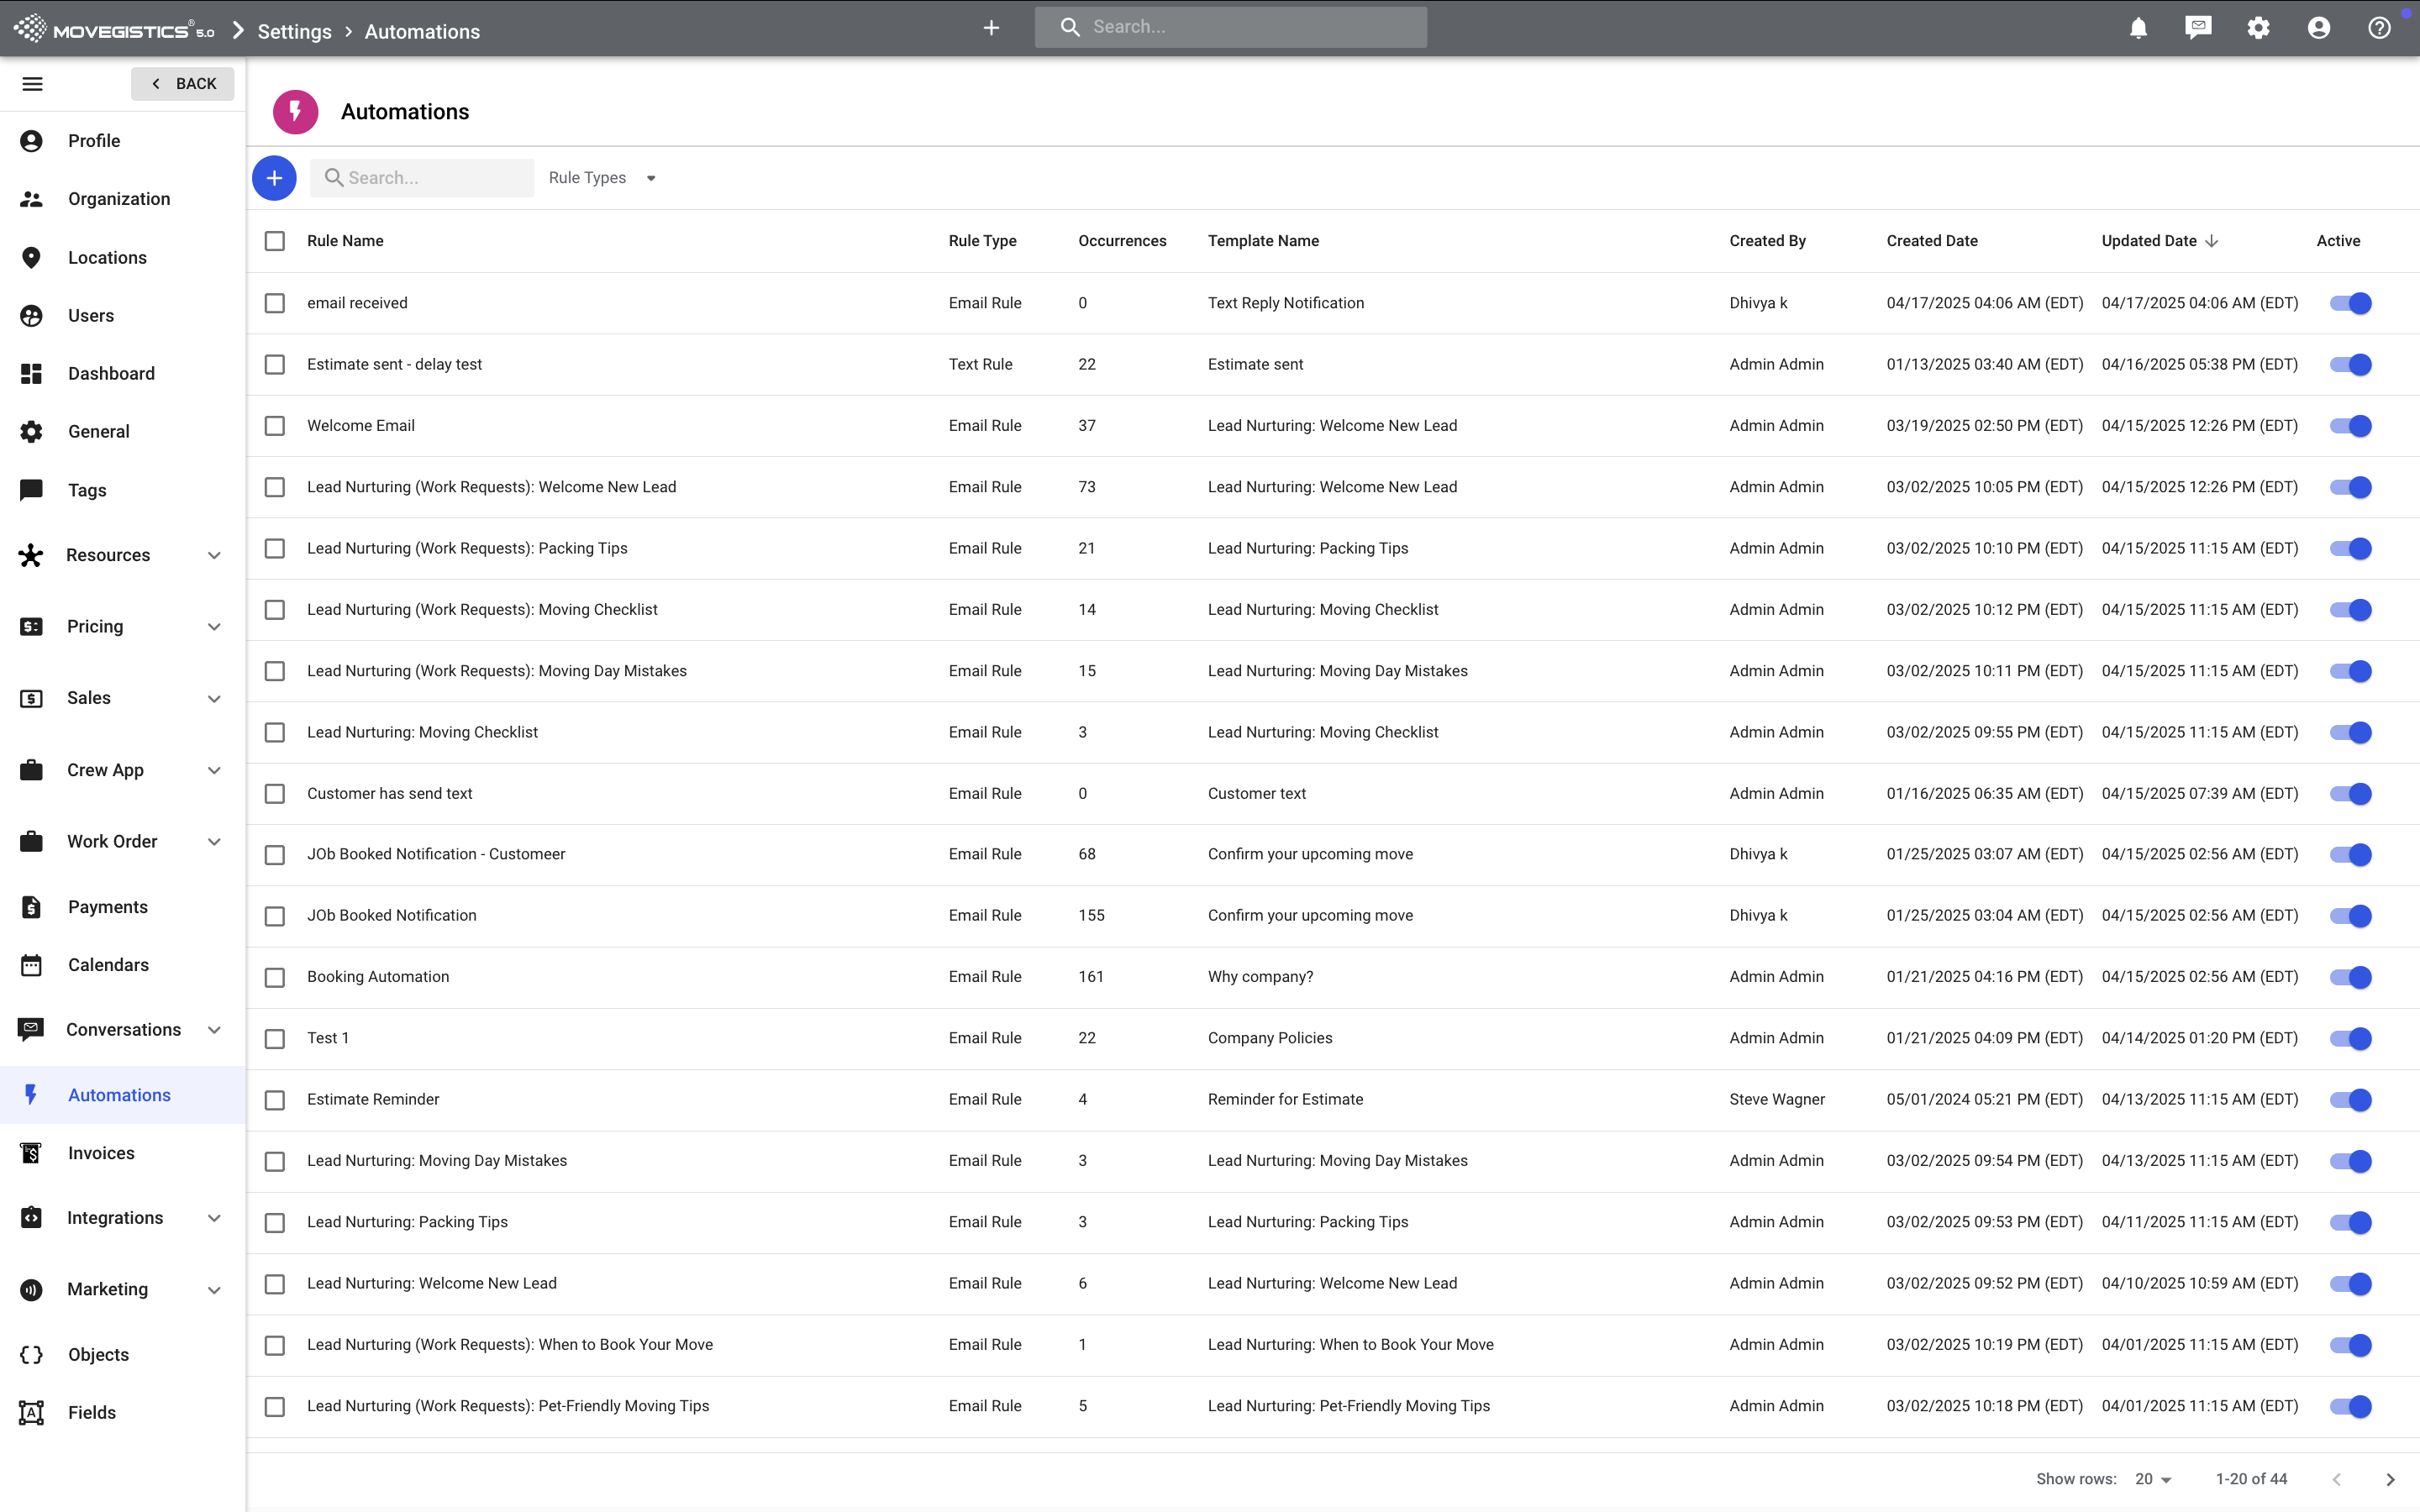Click the notifications bell icon
The width and height of the screenshot is (2420, 1512).
pyautogui.click(x=2138, y=28)
